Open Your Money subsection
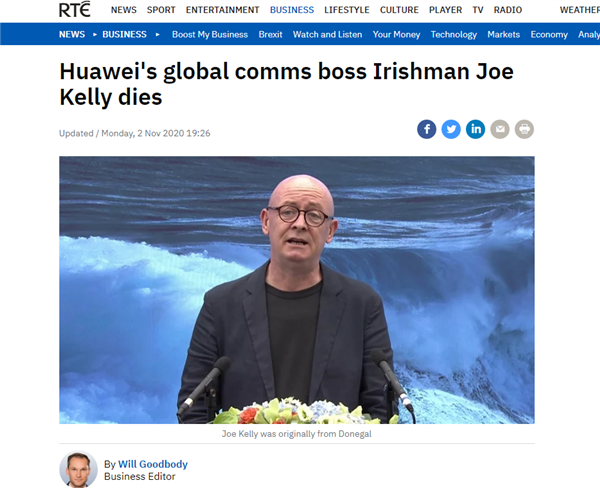600x488 pixels. point(396,34)
